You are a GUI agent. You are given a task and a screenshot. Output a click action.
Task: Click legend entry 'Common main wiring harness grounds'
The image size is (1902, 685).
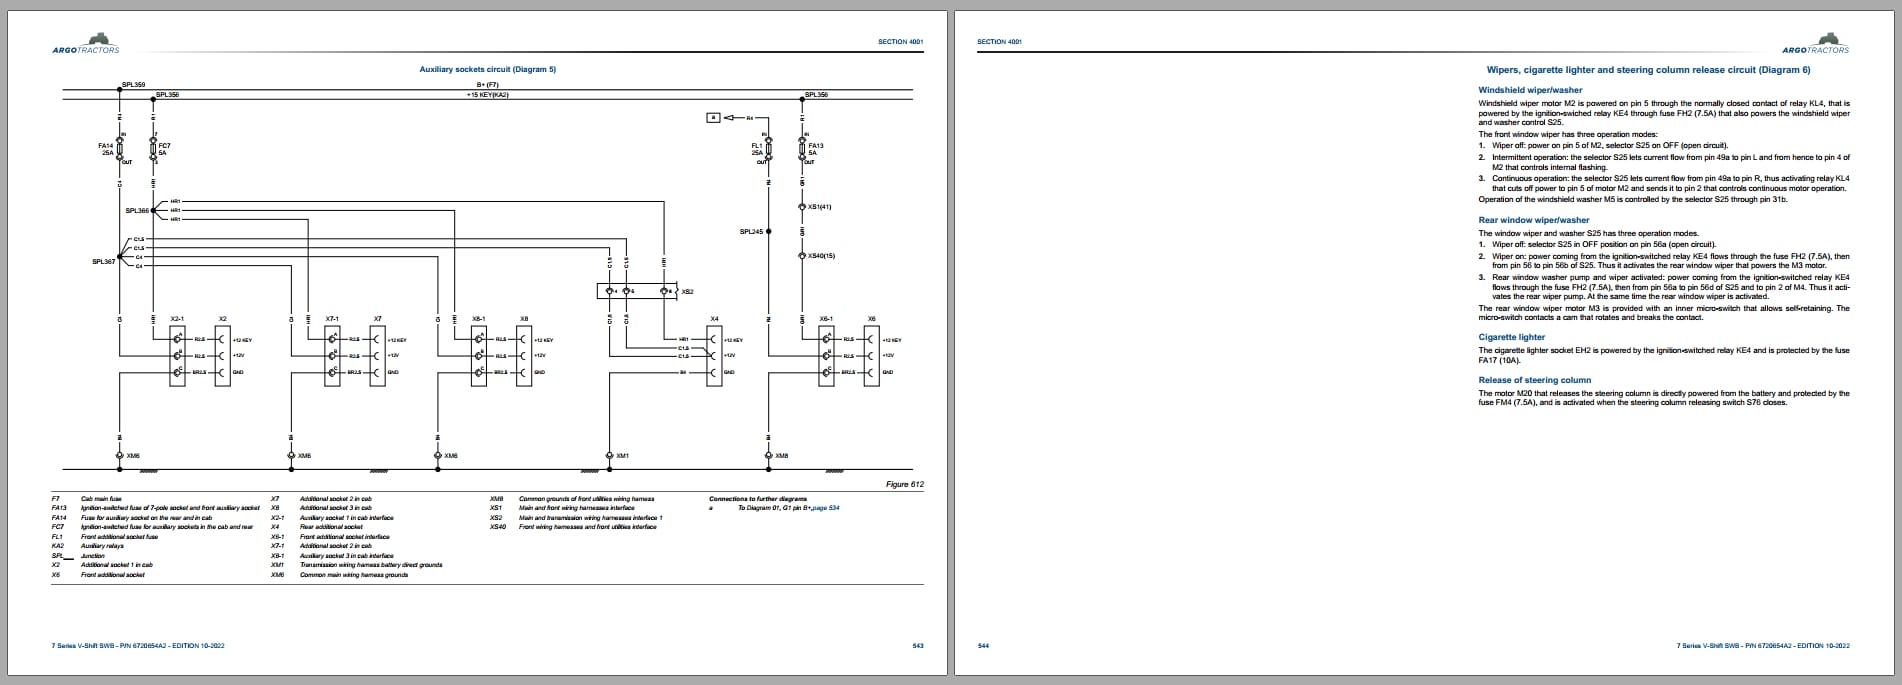[354, 575]
